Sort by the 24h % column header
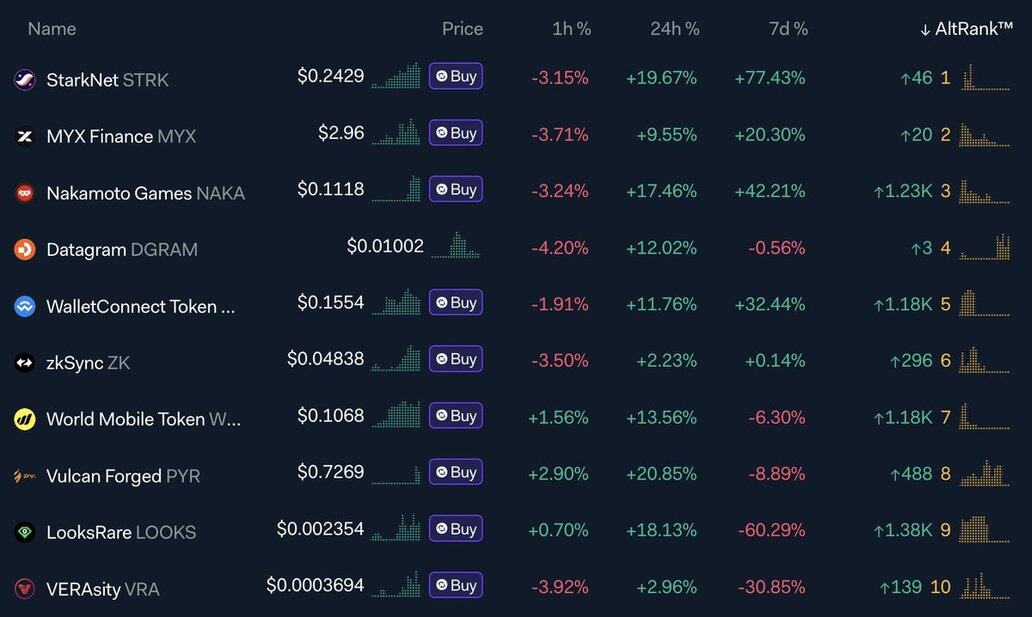Screen dimensions: 1032x617 point(675,29)
